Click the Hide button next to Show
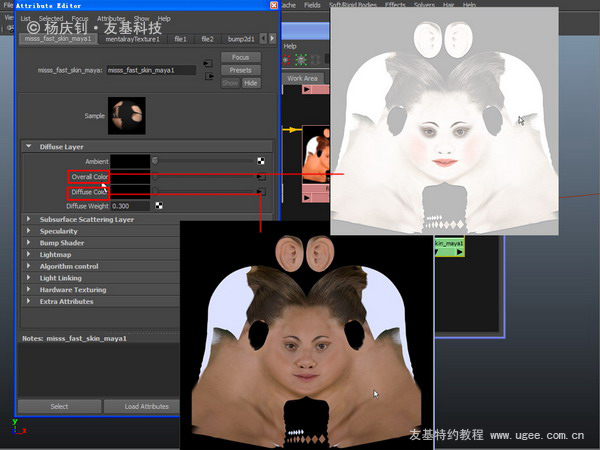The width and height of the screenshot is (600, 450). 251,83
